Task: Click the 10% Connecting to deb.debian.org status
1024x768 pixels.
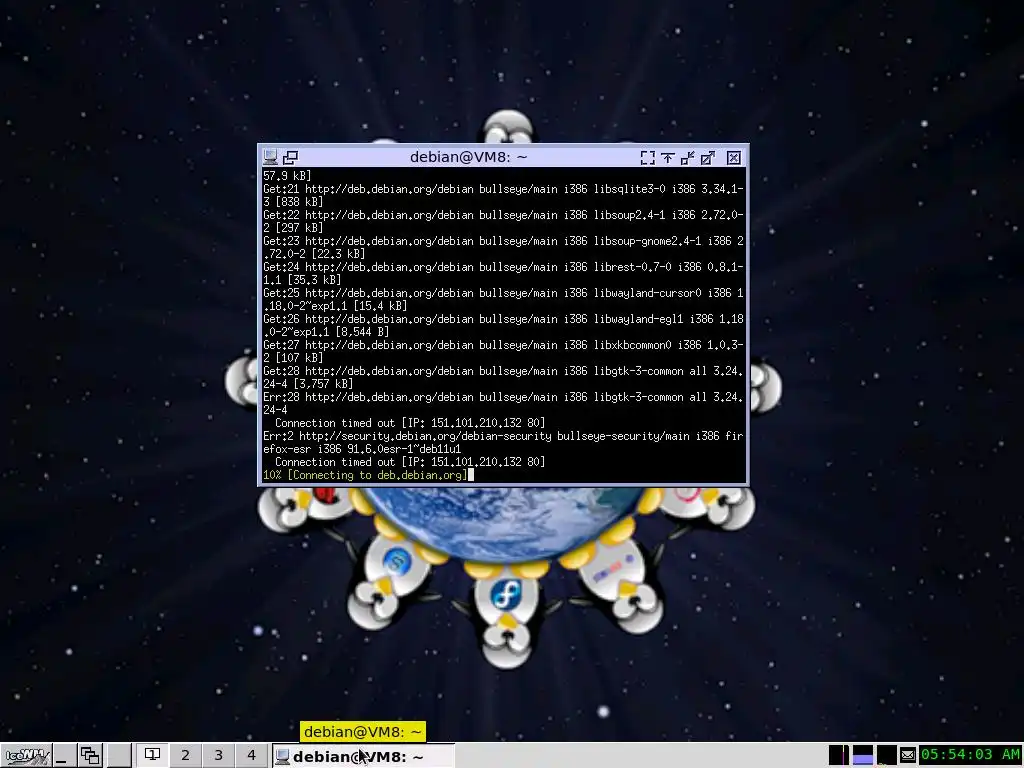Action: click(365, 475)
